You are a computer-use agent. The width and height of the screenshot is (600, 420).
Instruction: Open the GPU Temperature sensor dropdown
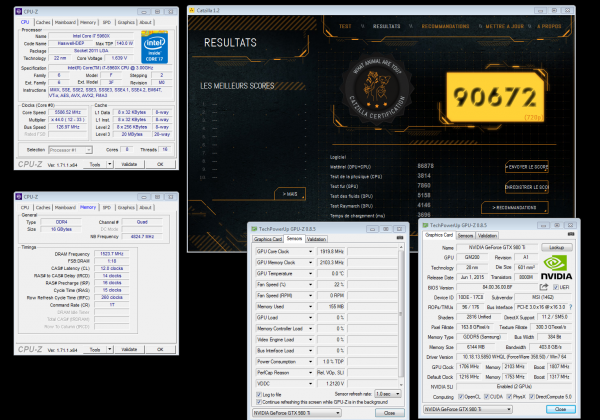[310, 273]
